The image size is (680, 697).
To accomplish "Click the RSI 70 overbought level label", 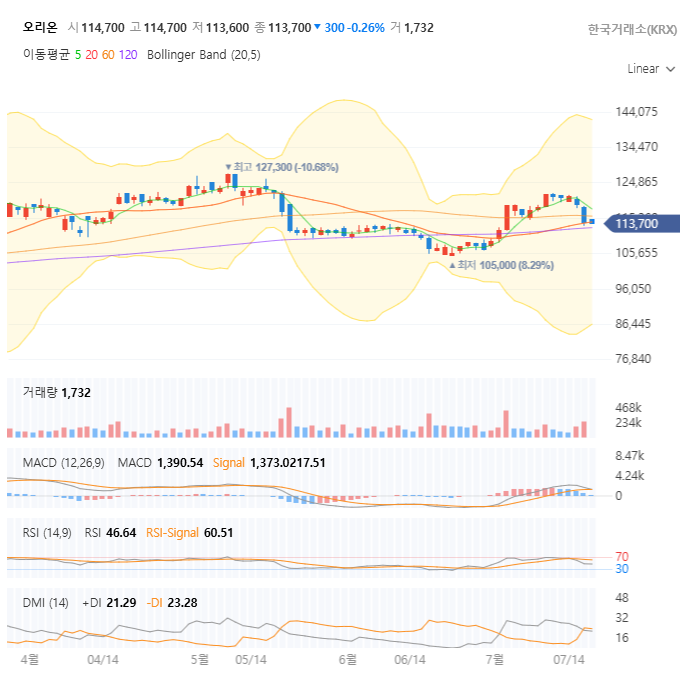I will [x=622, y=557].
